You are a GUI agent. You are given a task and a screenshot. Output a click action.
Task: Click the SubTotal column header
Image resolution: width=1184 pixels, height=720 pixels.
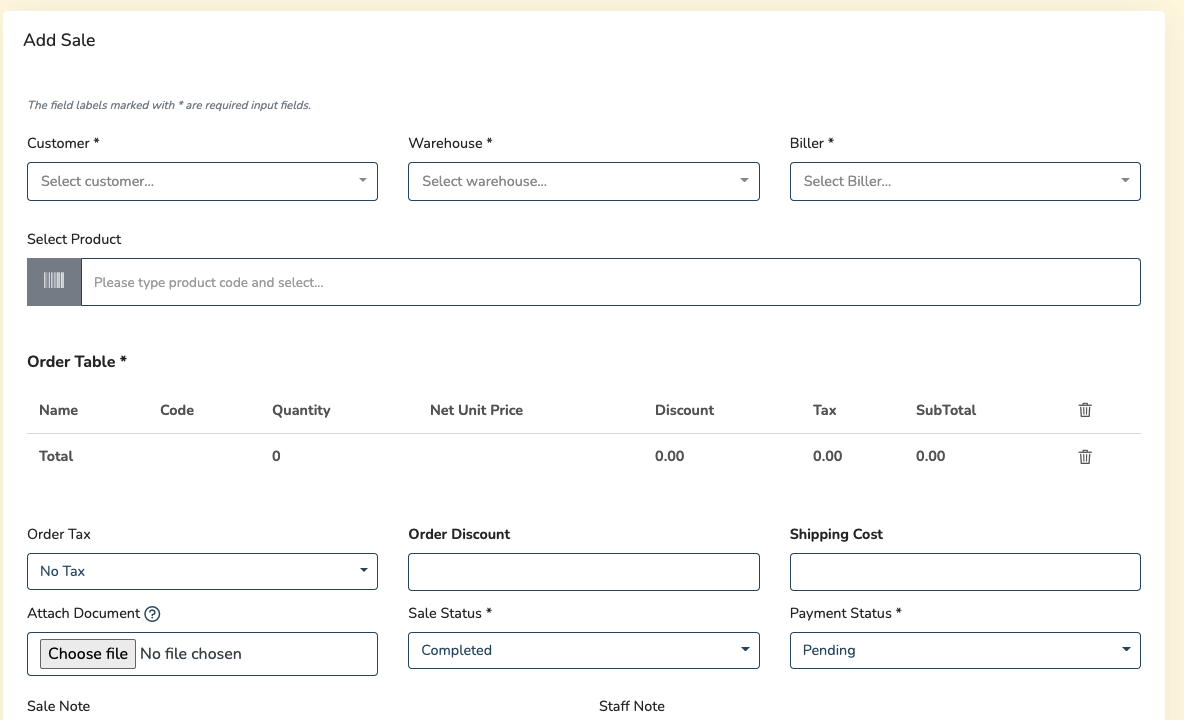pyautogui.click(x=945, y=410)
